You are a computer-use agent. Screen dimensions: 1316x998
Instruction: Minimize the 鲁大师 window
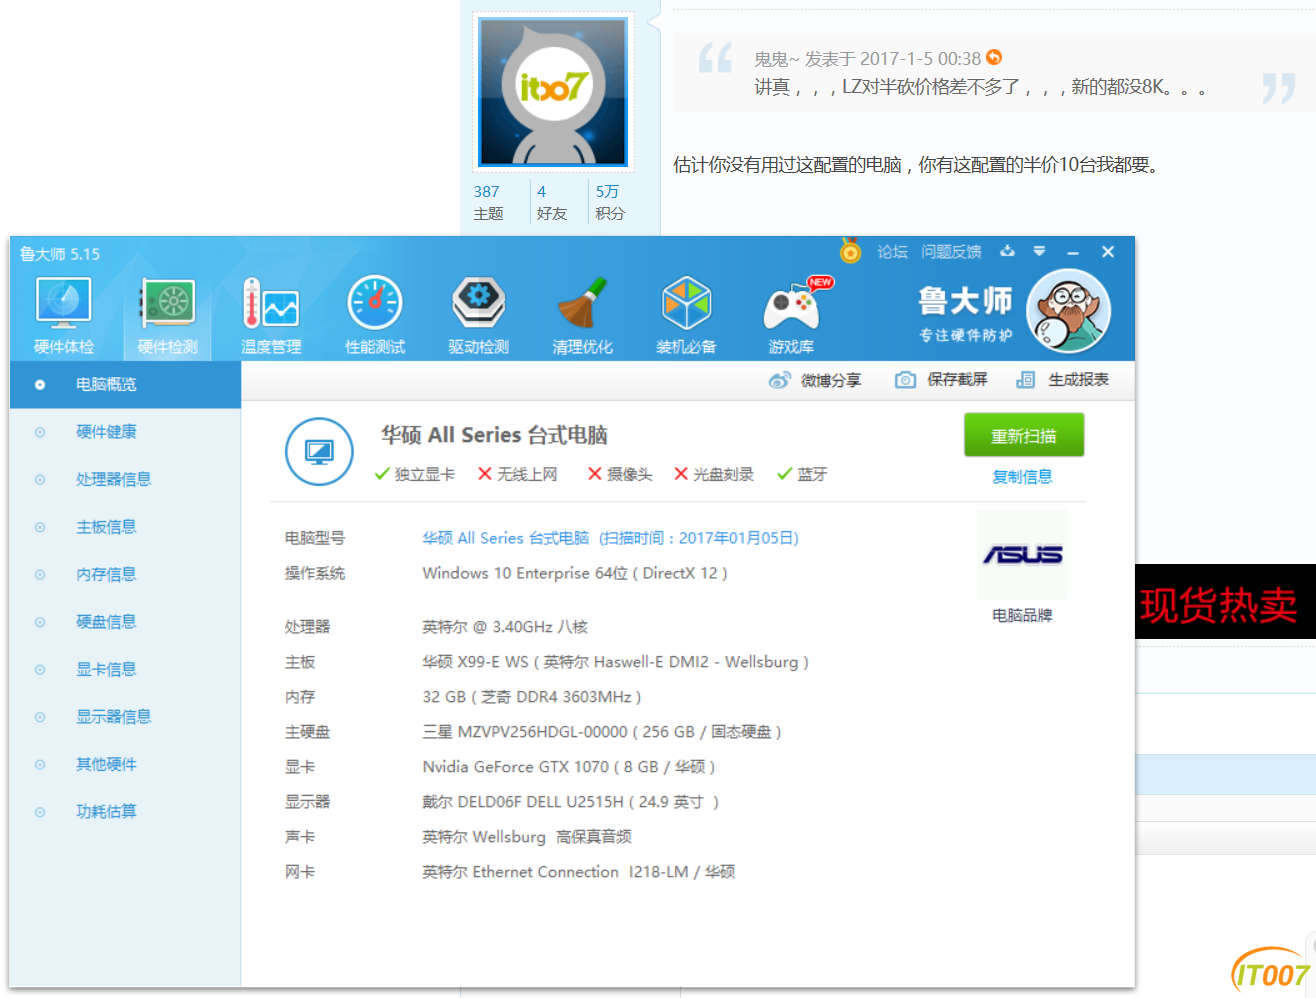(1073, 252)
